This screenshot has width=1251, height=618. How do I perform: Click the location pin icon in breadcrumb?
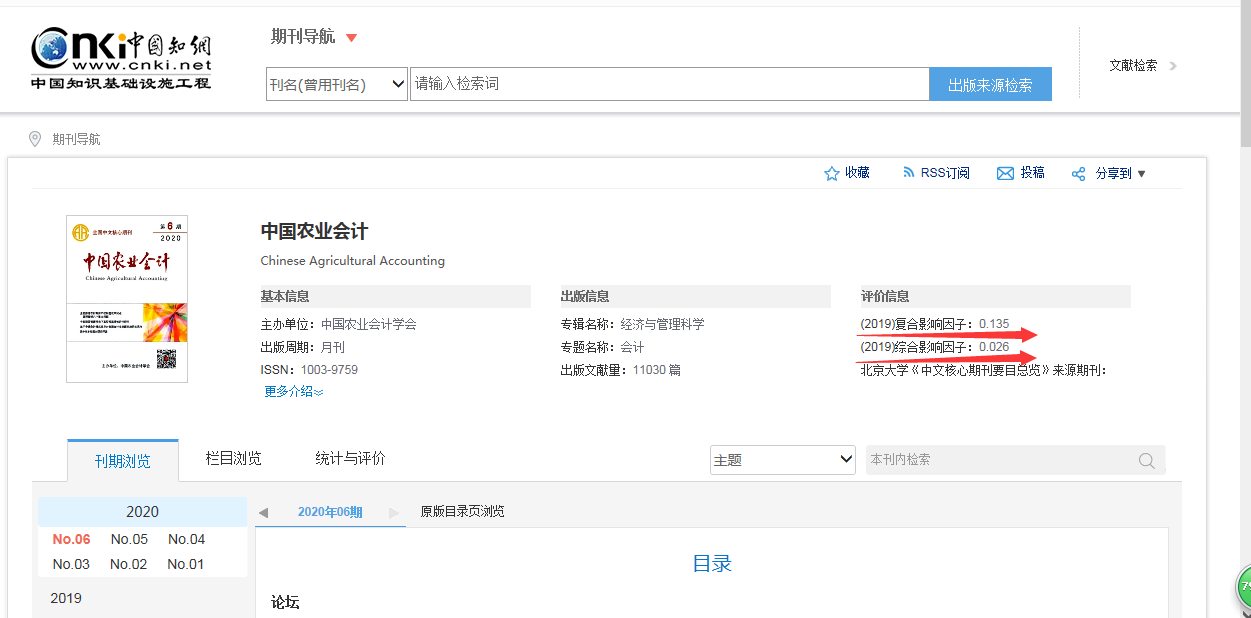[35, 139]
